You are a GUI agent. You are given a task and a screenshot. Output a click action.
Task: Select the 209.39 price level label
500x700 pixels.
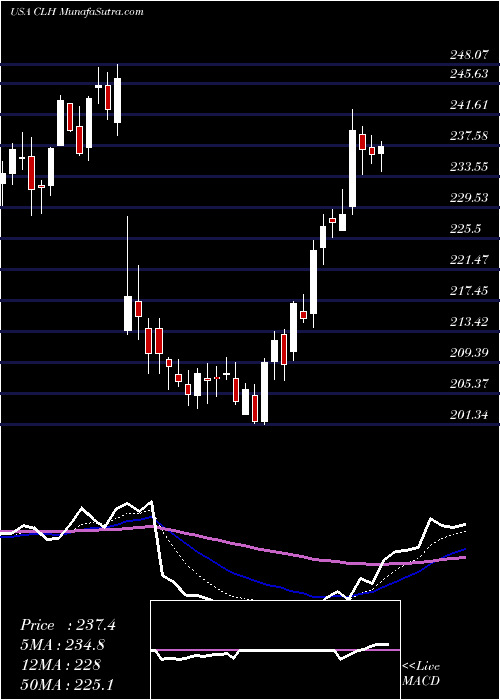click(468, 353)
